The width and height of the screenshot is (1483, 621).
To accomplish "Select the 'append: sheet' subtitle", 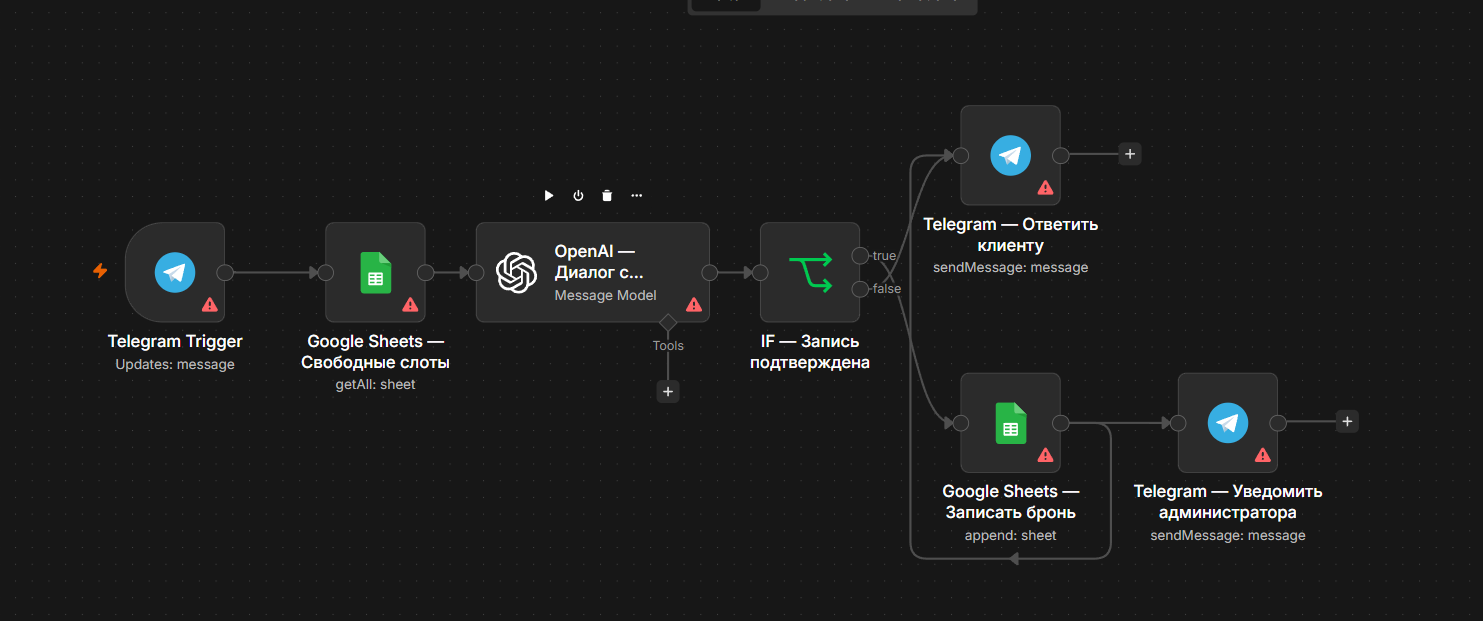I will coord(1010,535).
